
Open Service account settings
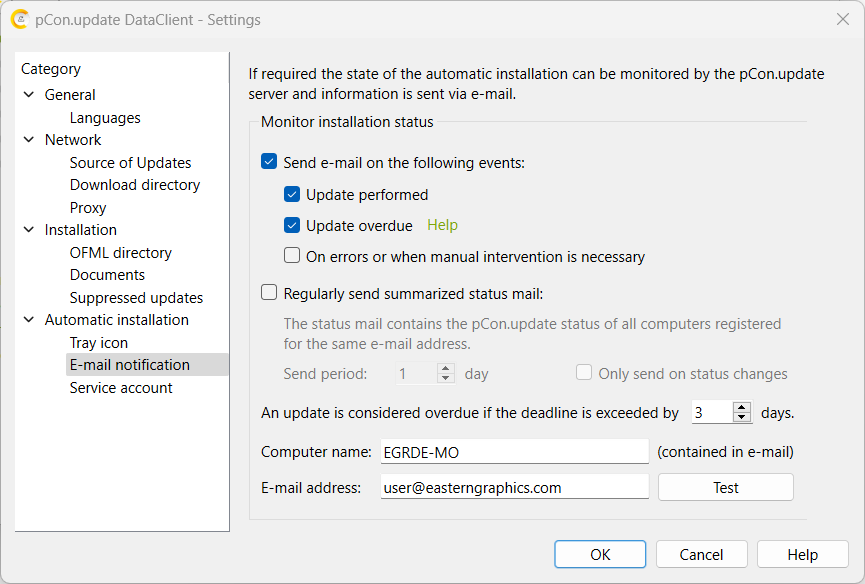(121, 388)
